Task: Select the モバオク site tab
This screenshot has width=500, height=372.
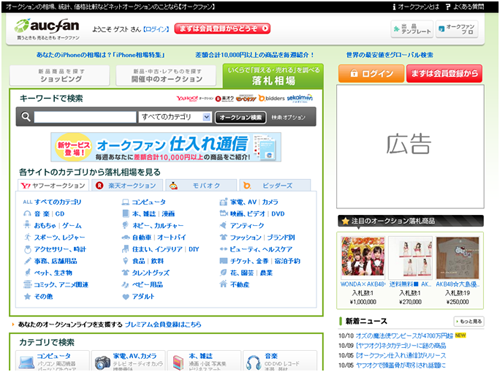Action: click(x=201, y=186)
